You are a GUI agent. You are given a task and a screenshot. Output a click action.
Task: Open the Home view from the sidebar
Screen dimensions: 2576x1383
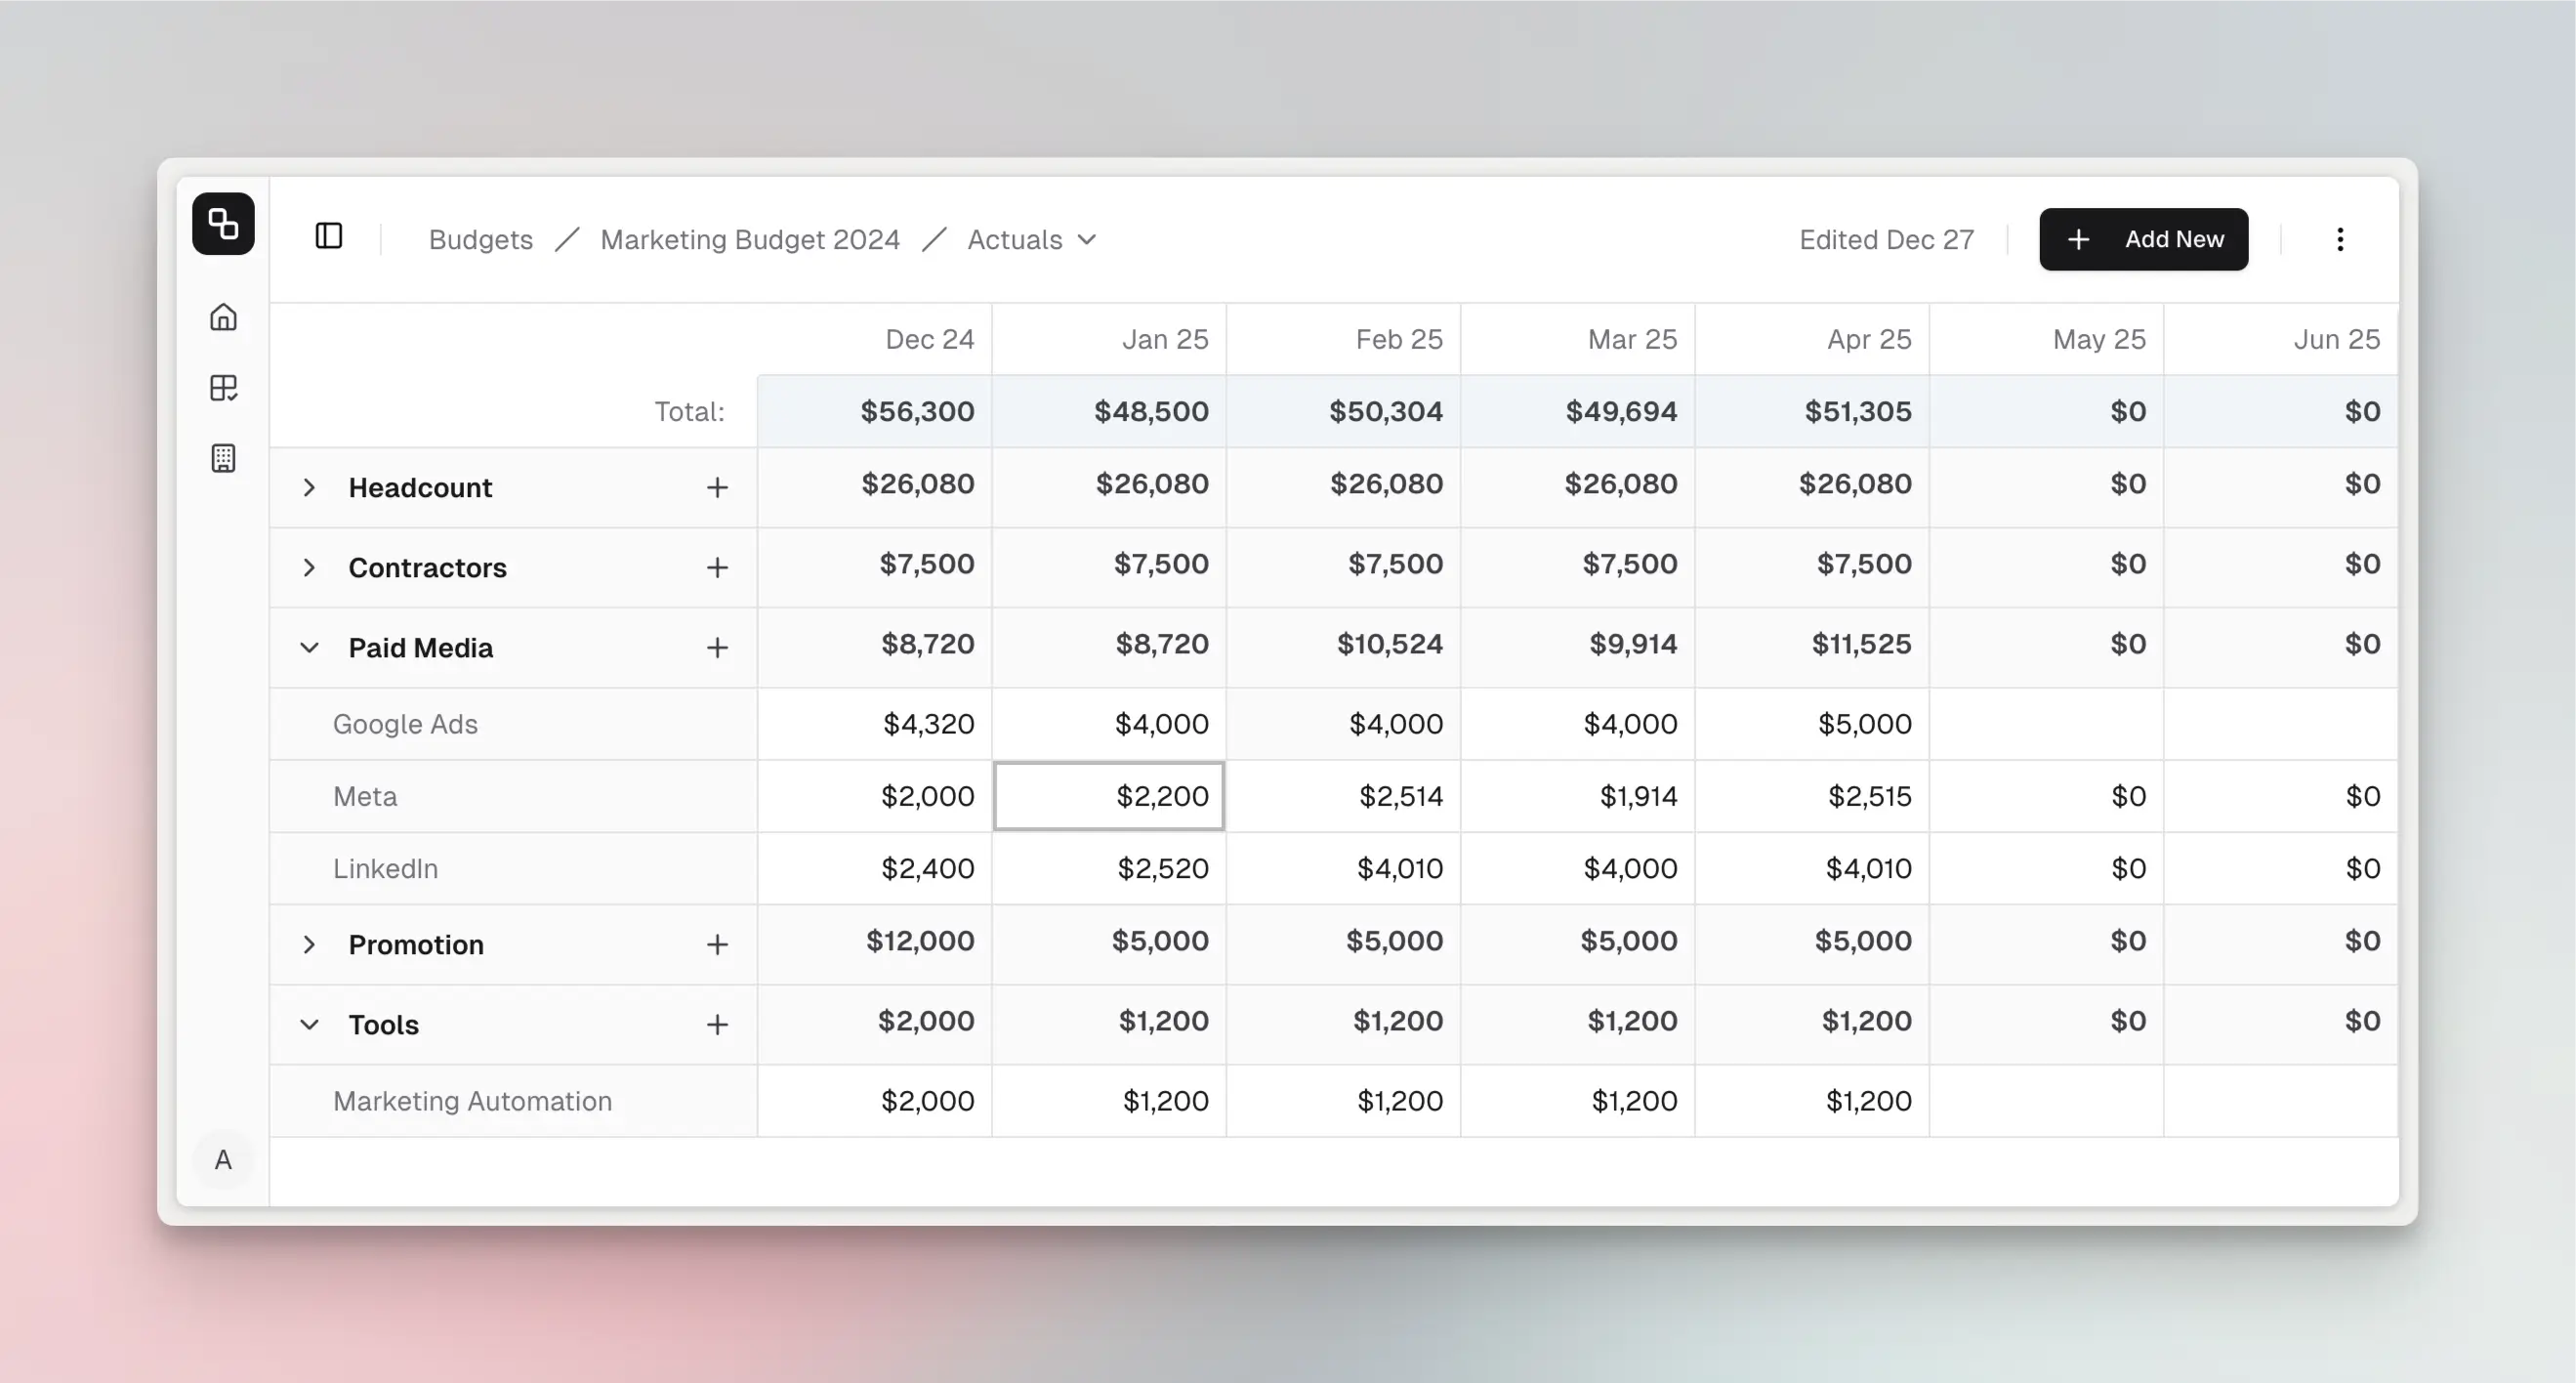click(223, 317)
